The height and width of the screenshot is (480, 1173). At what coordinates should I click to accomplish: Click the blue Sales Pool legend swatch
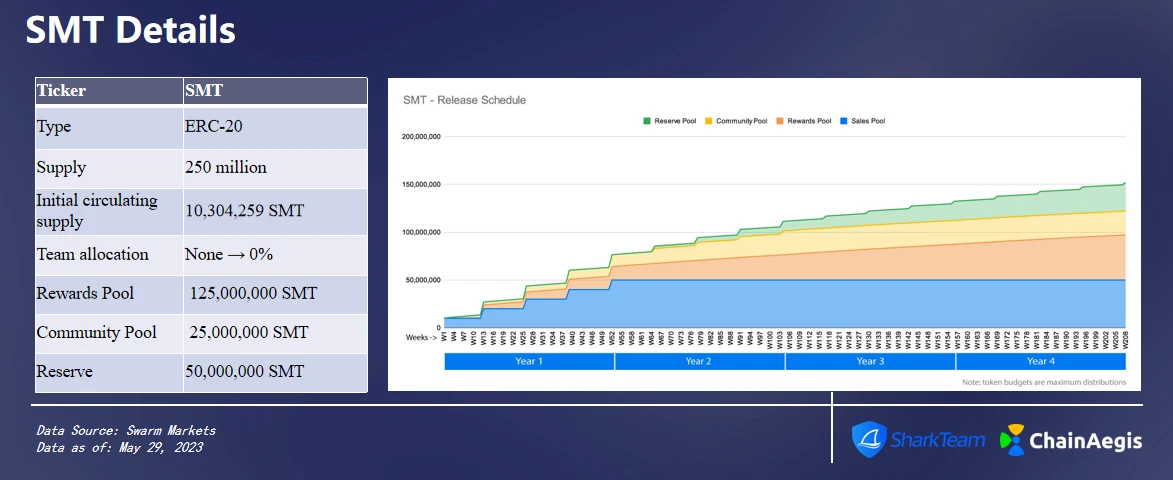point(845,121)
